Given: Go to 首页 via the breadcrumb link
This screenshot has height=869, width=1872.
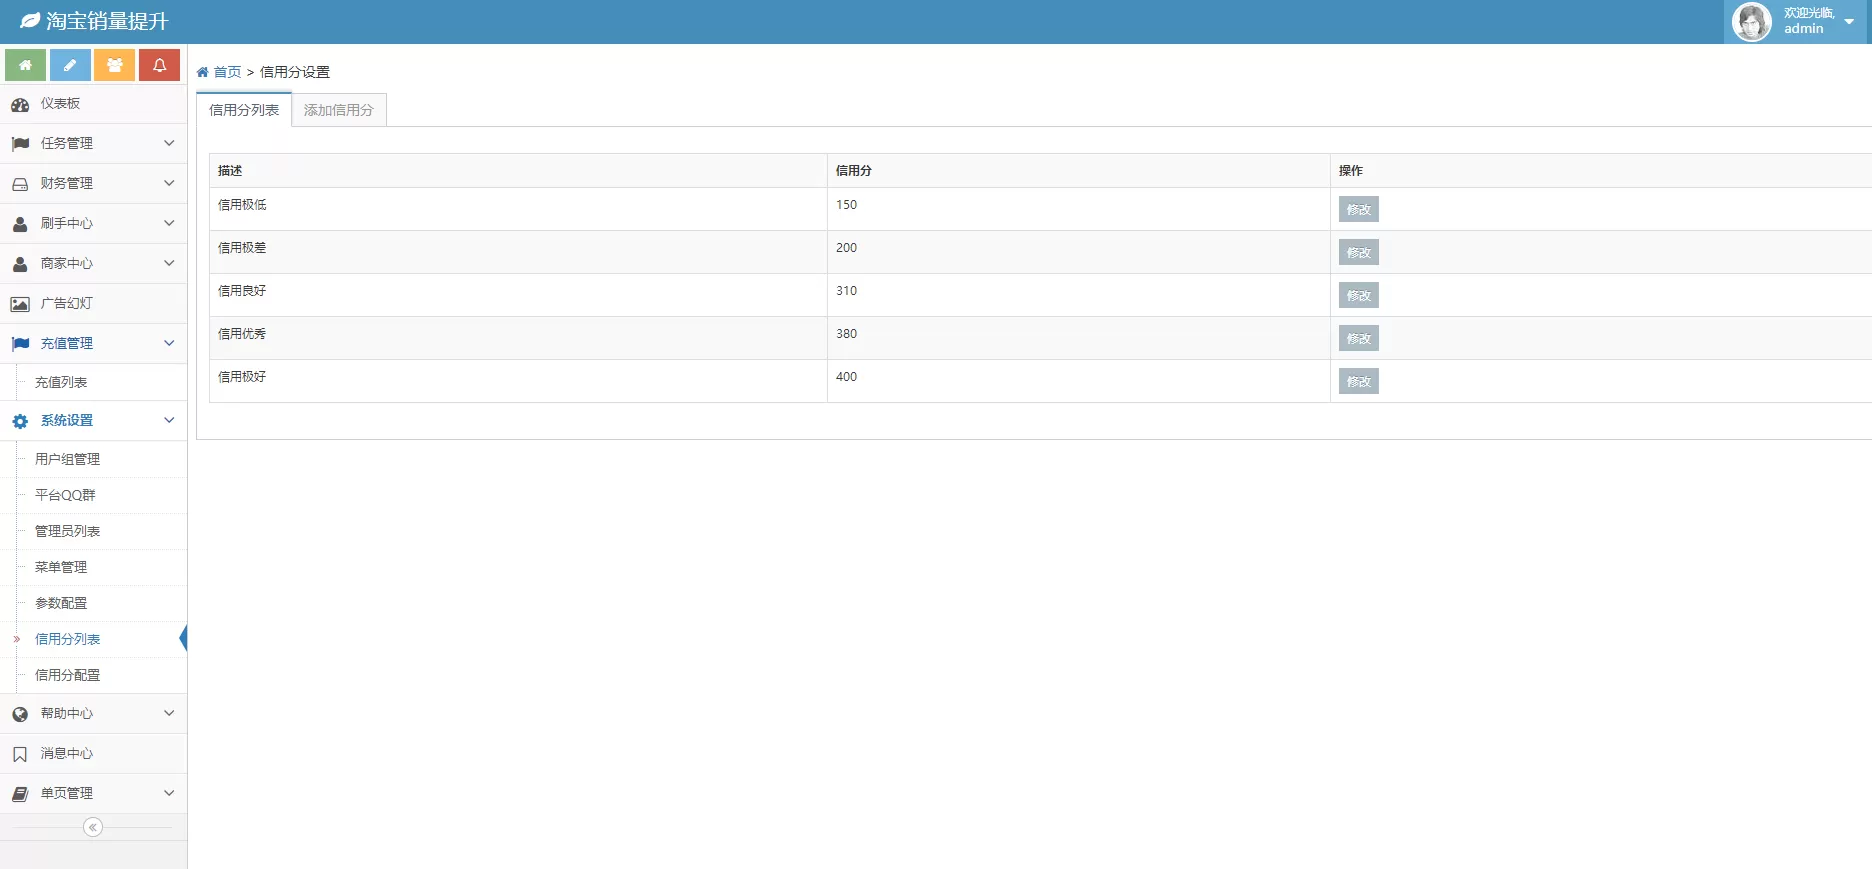Looking at the screenshot, I should [x=227, y=72].
